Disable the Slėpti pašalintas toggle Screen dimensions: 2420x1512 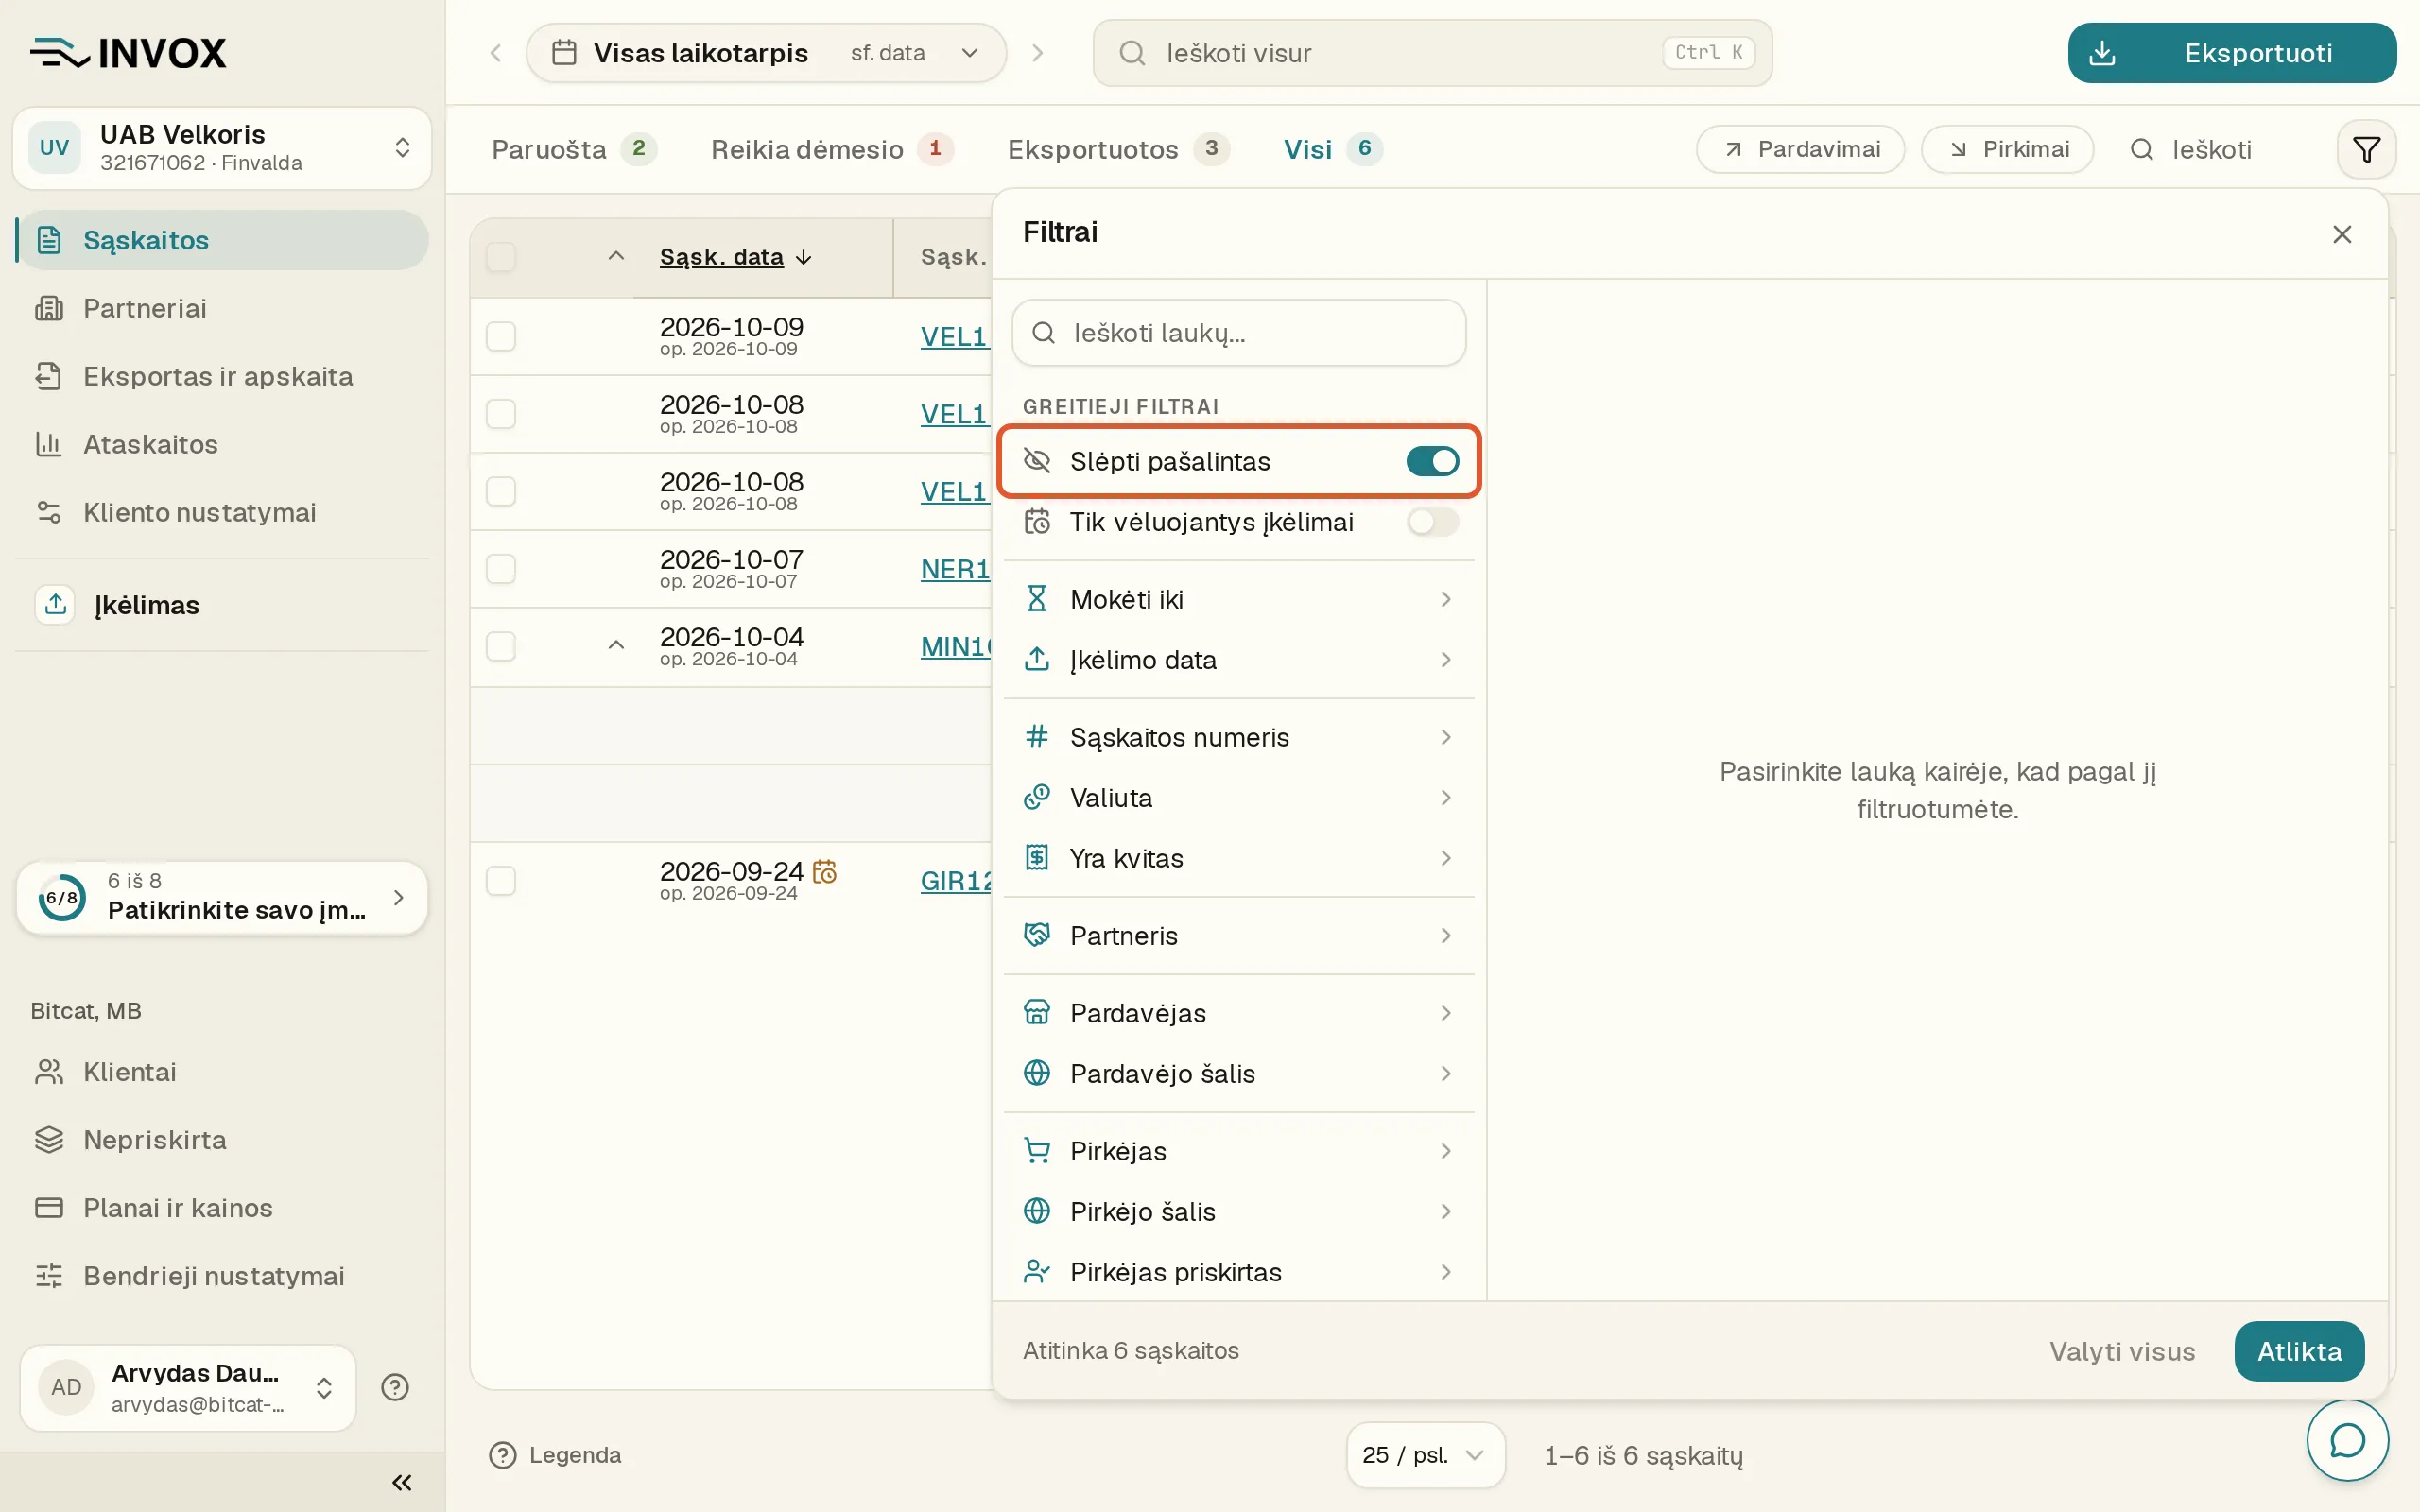point(1432,461)
